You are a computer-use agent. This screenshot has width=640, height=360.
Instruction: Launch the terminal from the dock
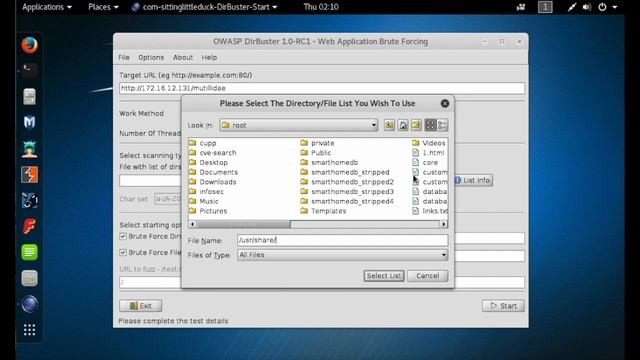pos(29,70)
